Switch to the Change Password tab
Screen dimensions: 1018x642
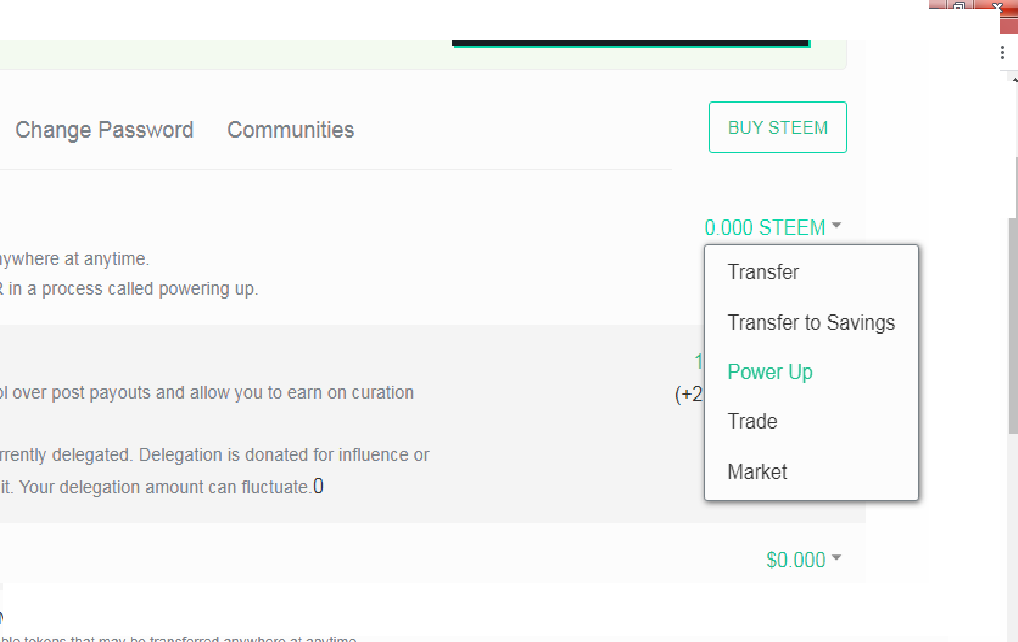104,130
